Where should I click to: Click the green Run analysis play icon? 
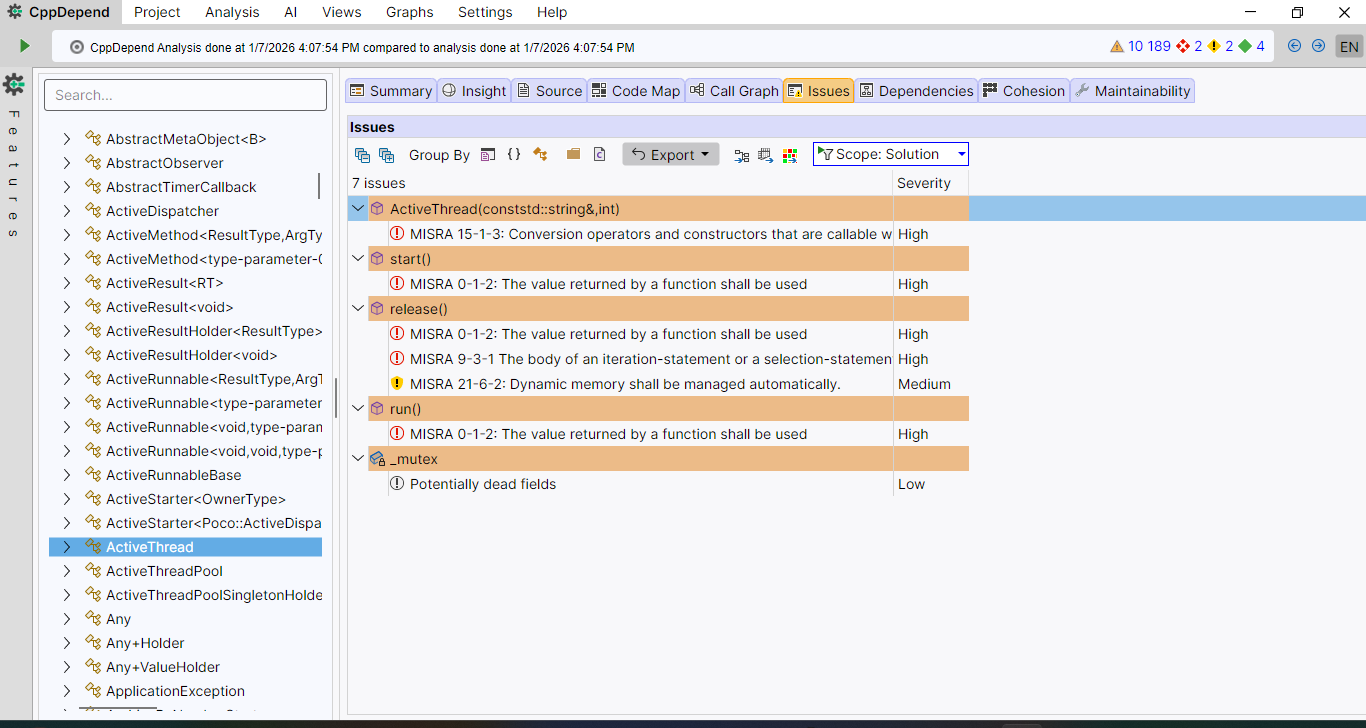[x=24, y=46]
